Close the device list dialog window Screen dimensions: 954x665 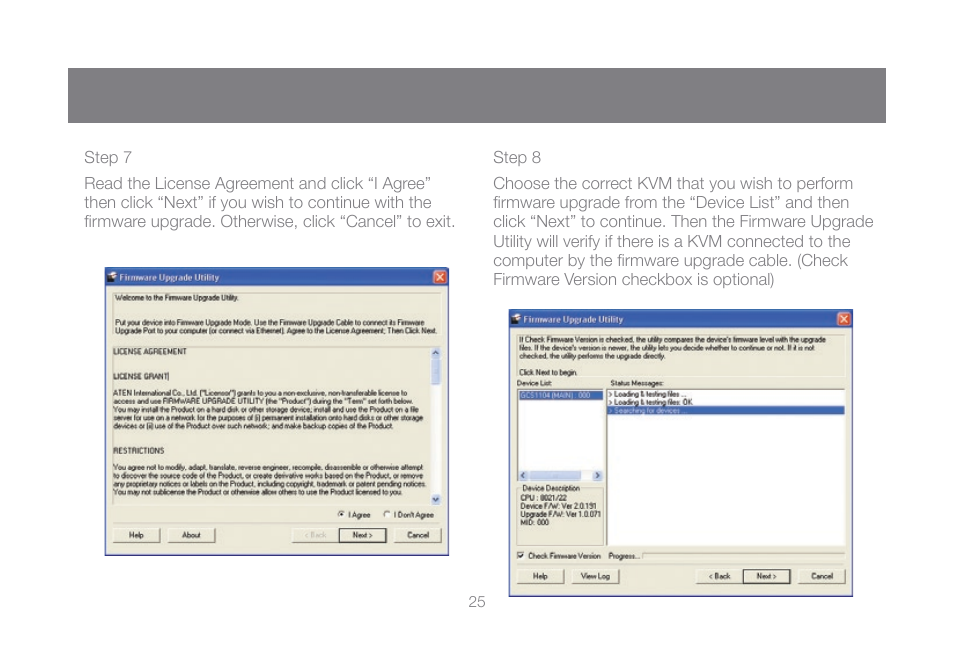click(x=843, y=319)
